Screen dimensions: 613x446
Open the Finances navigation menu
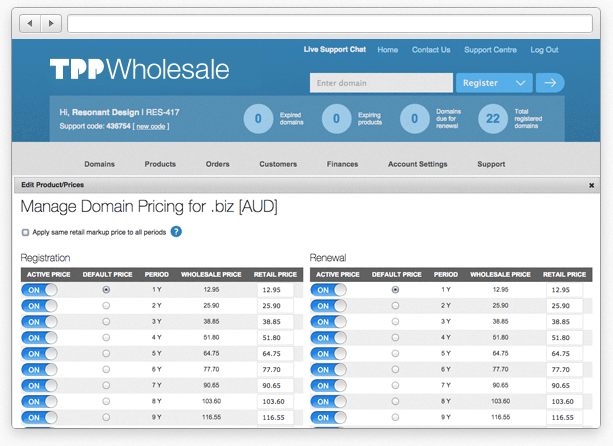(342, 164)
